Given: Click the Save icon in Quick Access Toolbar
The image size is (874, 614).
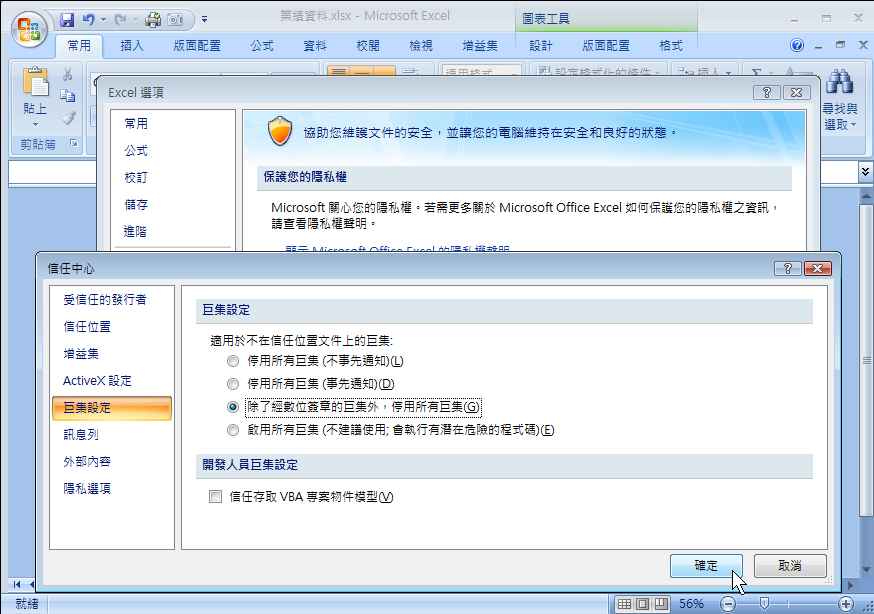Looking at the screenshot, I should [x=67, y=20].
